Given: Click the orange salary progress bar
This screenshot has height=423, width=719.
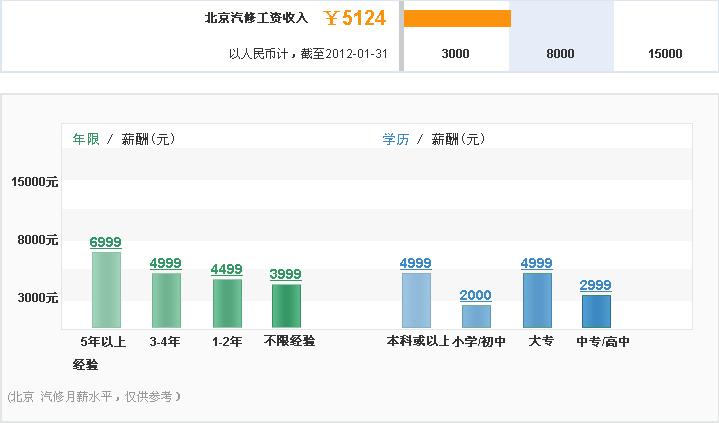Looking at the screenshot, I should tap(457, 18).
